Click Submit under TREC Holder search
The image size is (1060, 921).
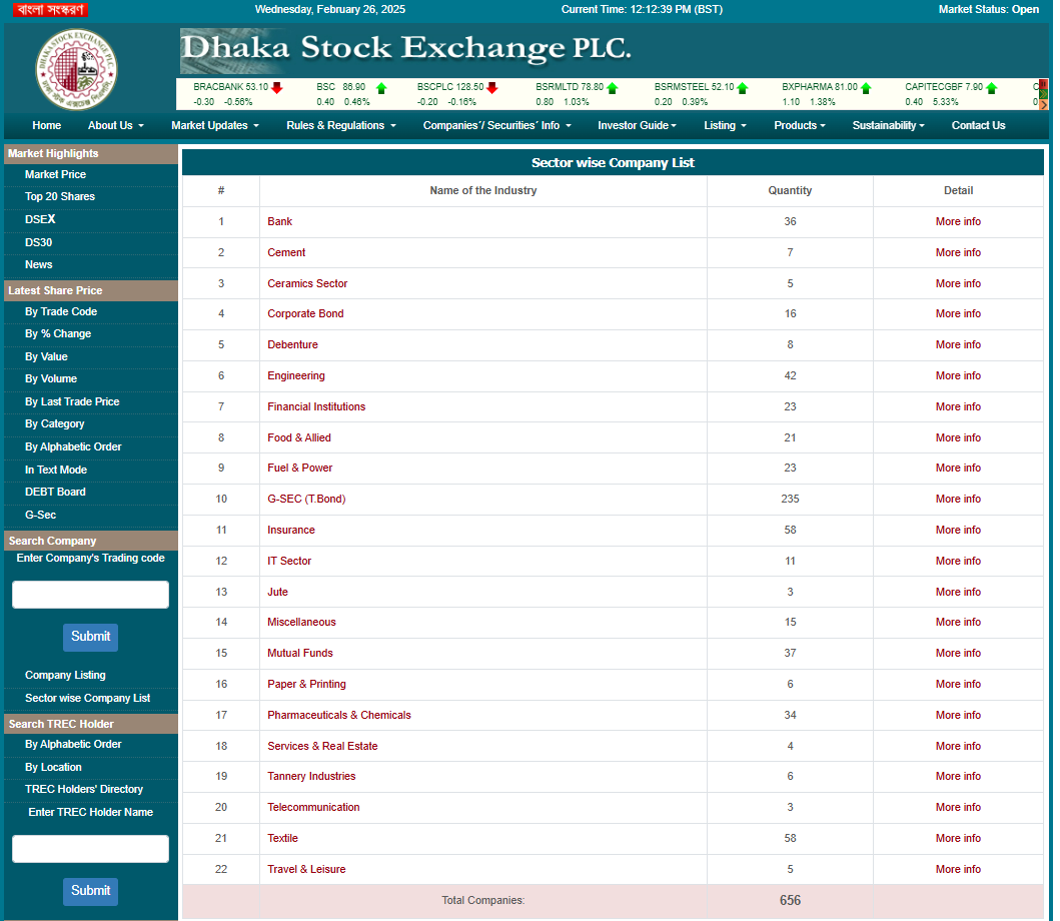[x=91, y=892]
